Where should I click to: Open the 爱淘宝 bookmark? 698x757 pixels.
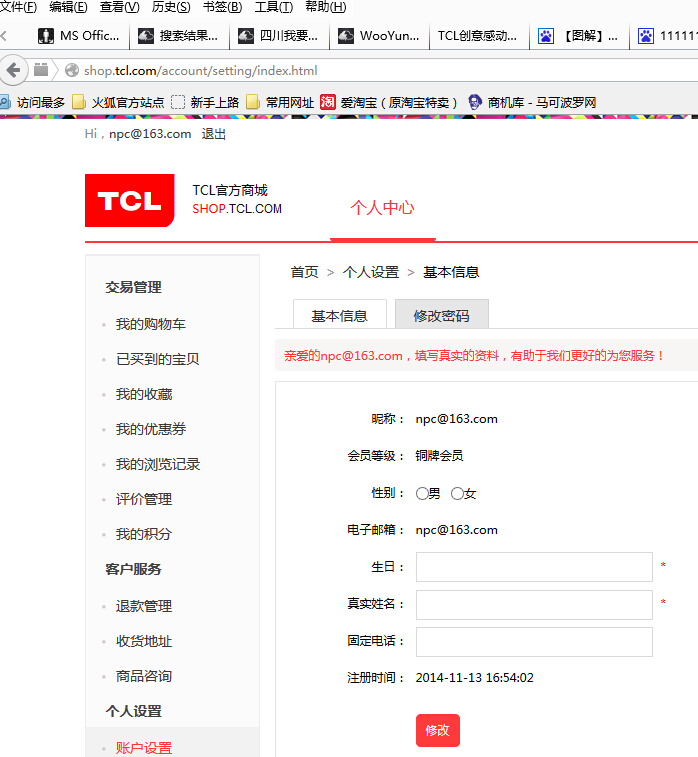click(389, 102)
